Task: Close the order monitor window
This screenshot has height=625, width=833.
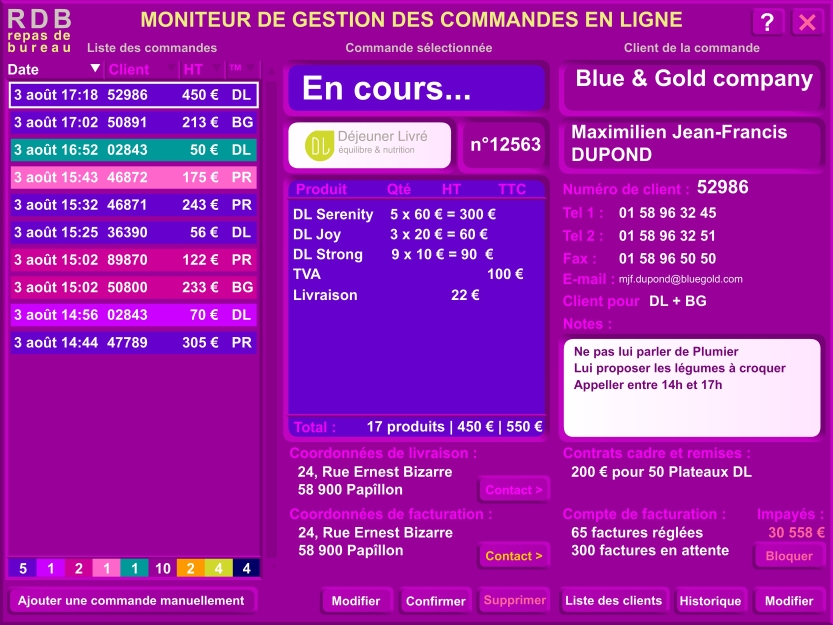Action: point(808,22)
